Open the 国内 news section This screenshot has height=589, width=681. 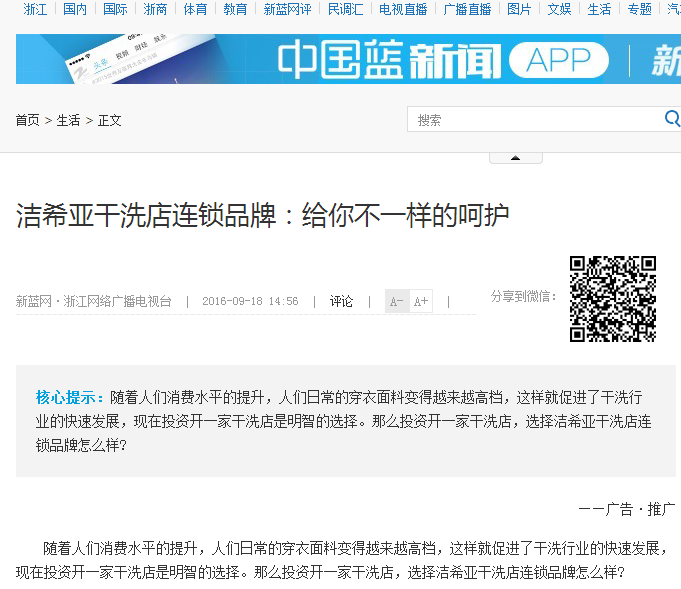point(75,9)
